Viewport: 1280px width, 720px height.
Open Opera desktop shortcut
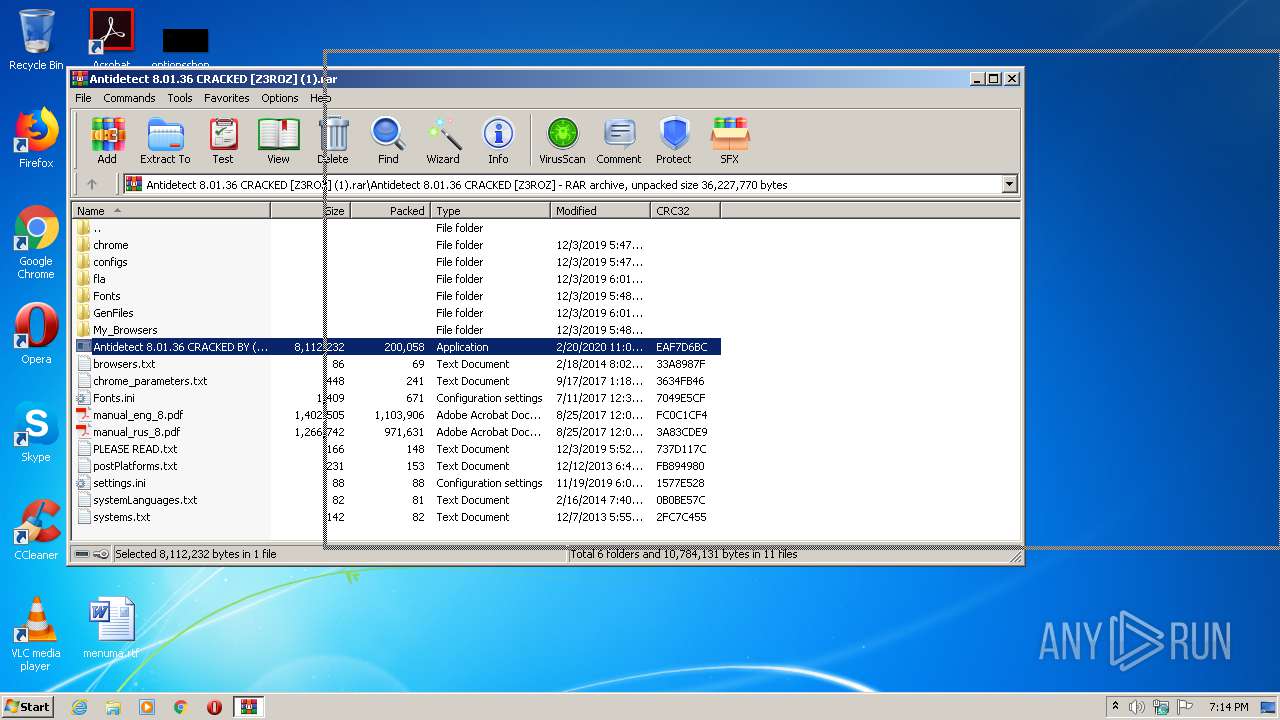36,334
